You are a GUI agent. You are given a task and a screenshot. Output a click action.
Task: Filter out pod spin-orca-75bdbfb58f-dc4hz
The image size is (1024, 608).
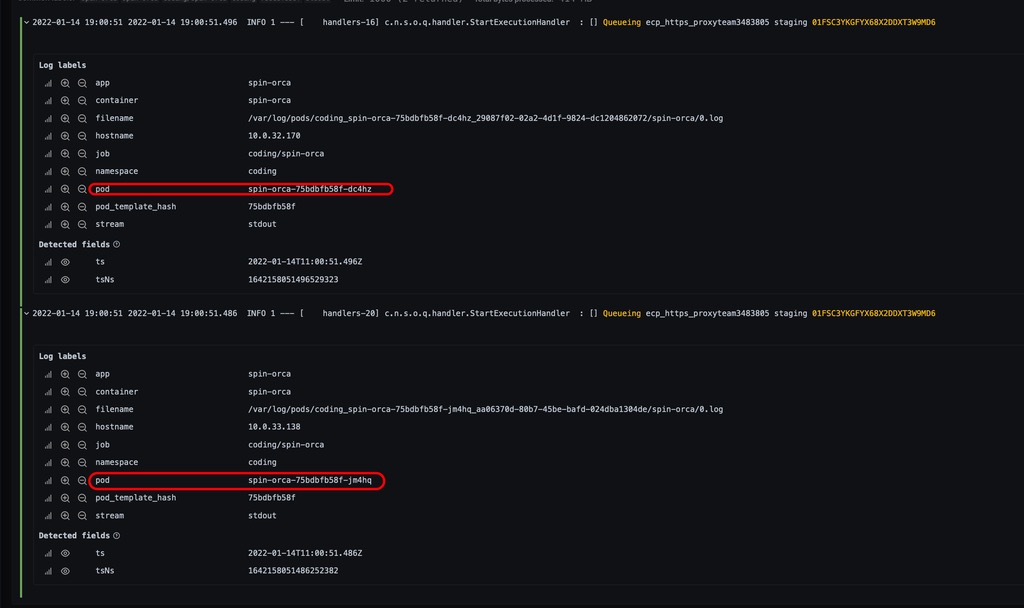tap(82, 189)
